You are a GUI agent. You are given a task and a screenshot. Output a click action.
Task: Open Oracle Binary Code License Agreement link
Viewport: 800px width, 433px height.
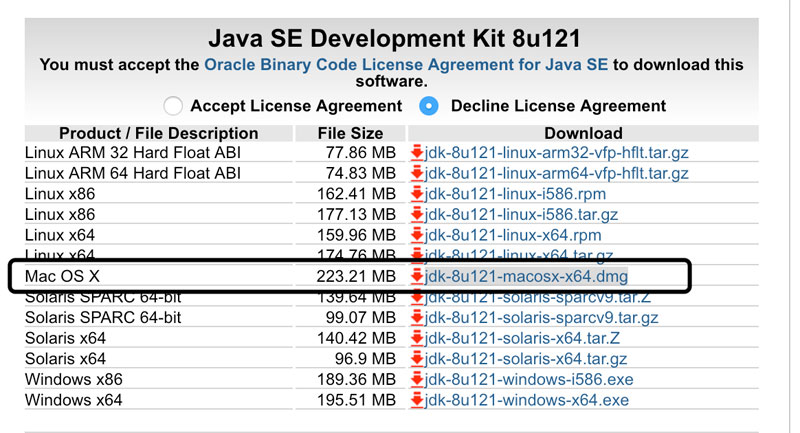pos(406,65)
